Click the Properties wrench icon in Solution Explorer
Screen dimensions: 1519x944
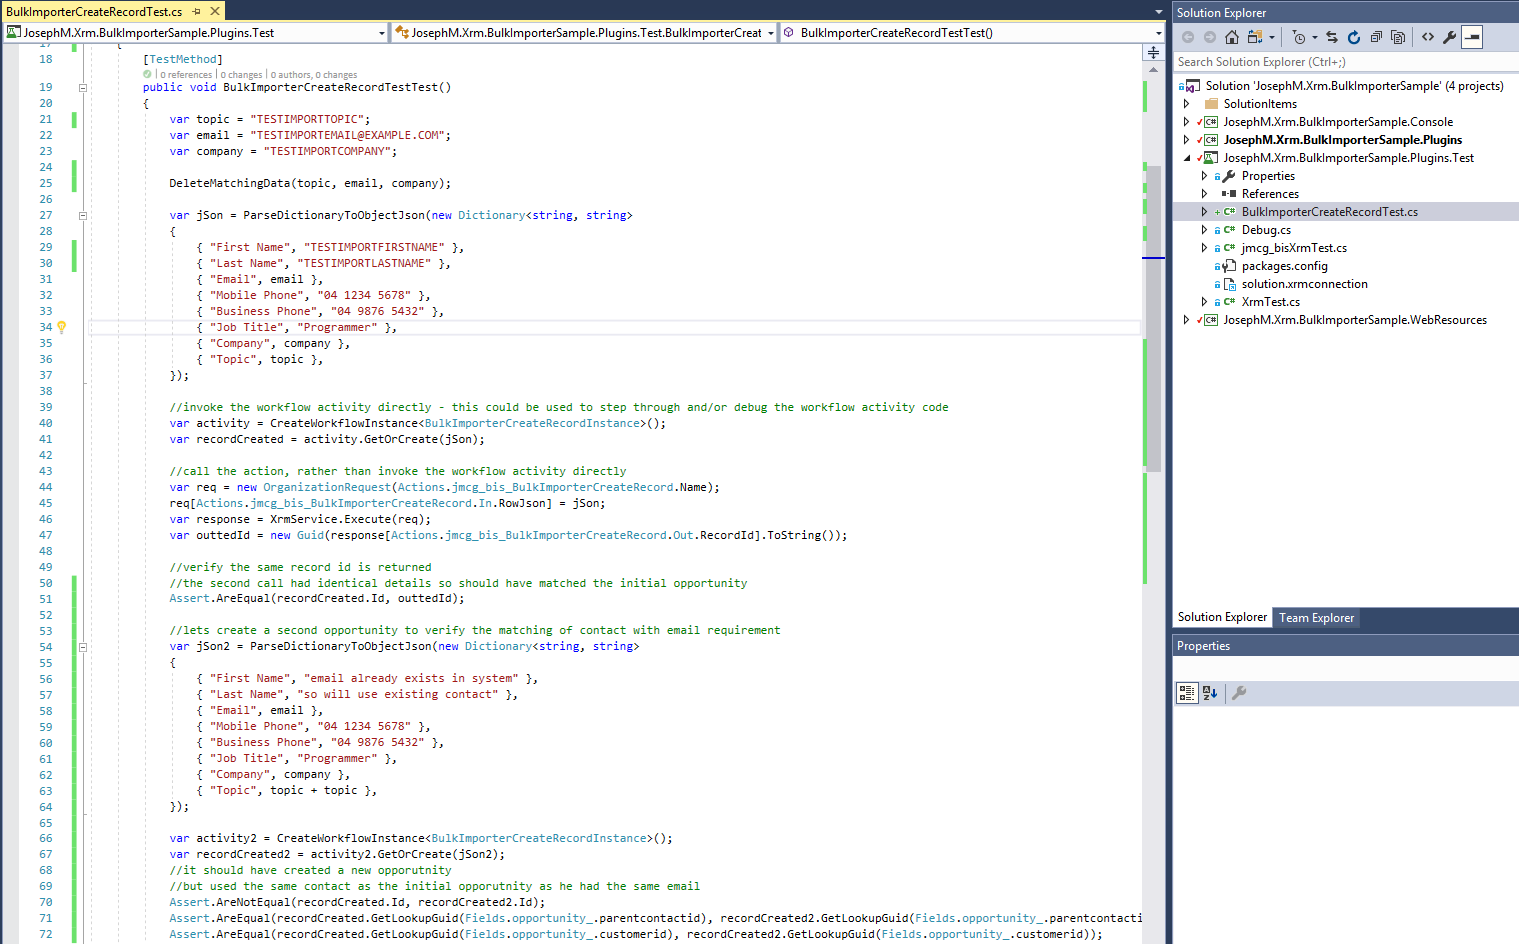pos(1448,37)
